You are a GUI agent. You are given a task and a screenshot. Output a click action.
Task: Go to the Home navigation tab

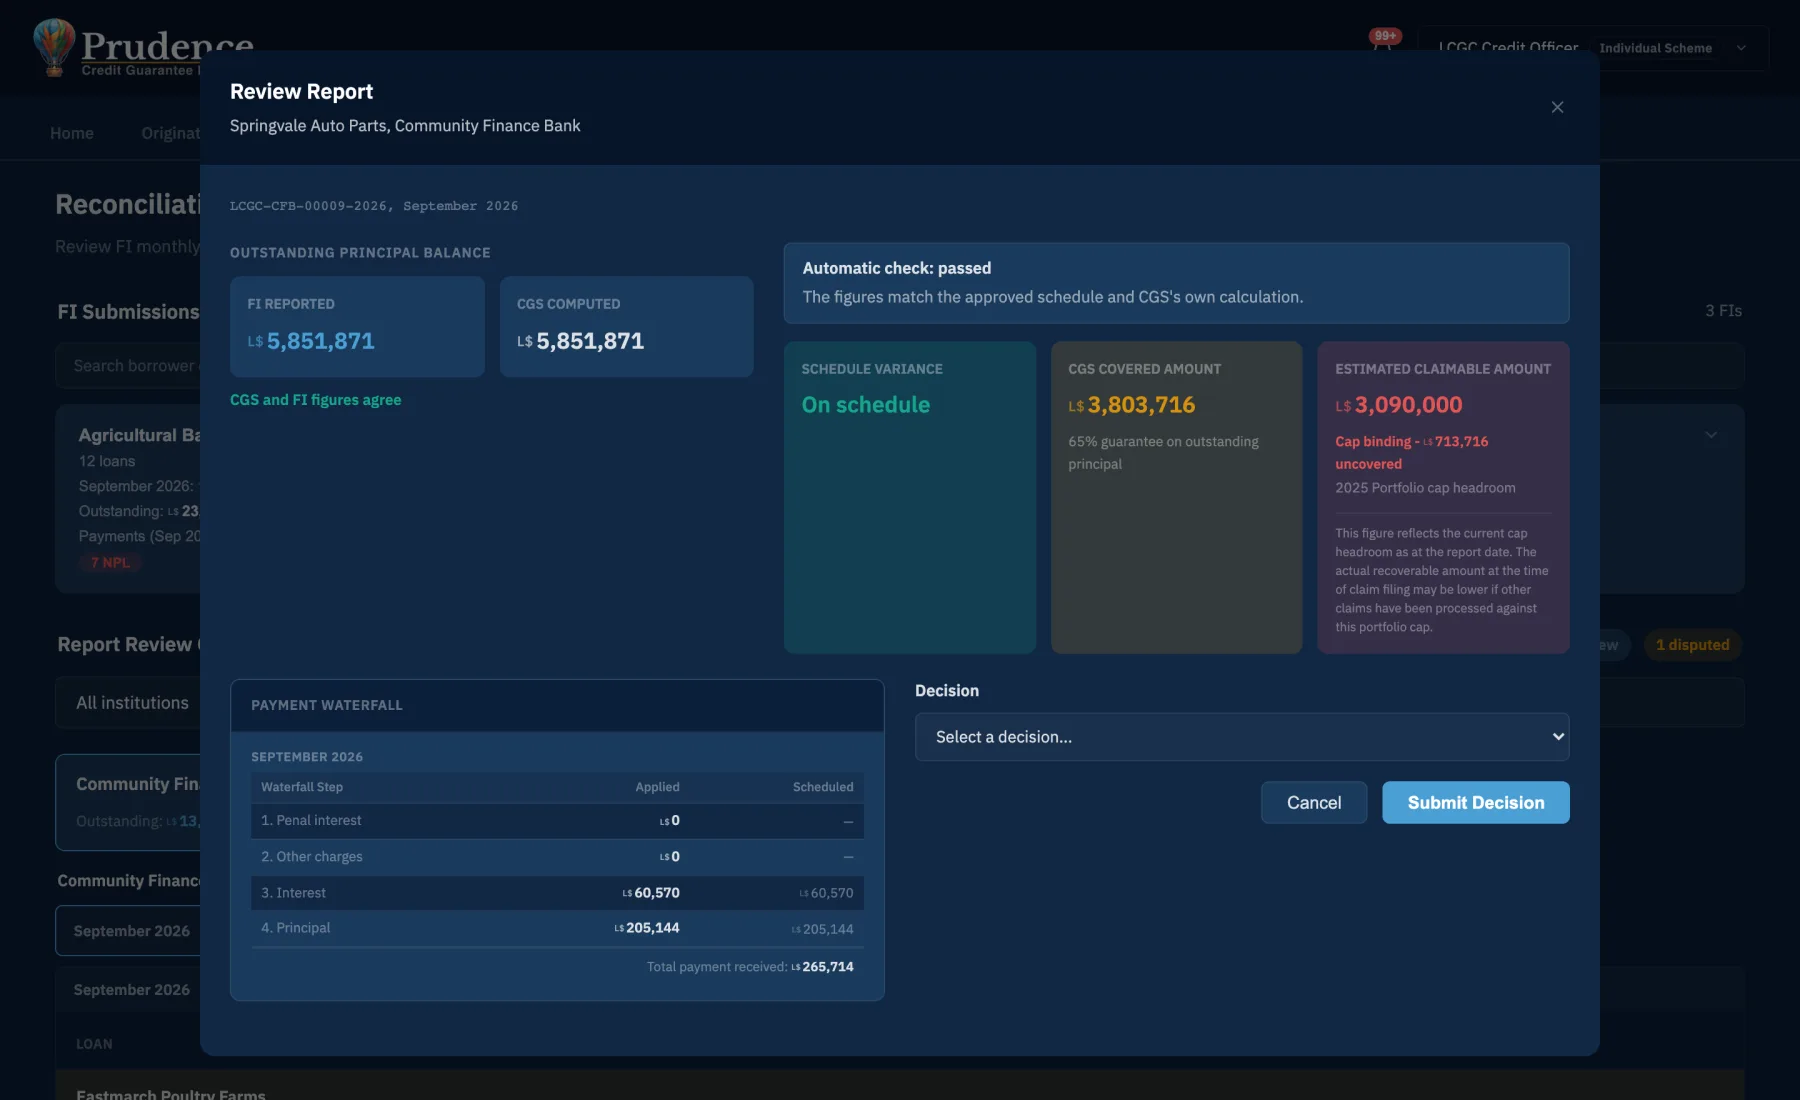pos(72,133)
